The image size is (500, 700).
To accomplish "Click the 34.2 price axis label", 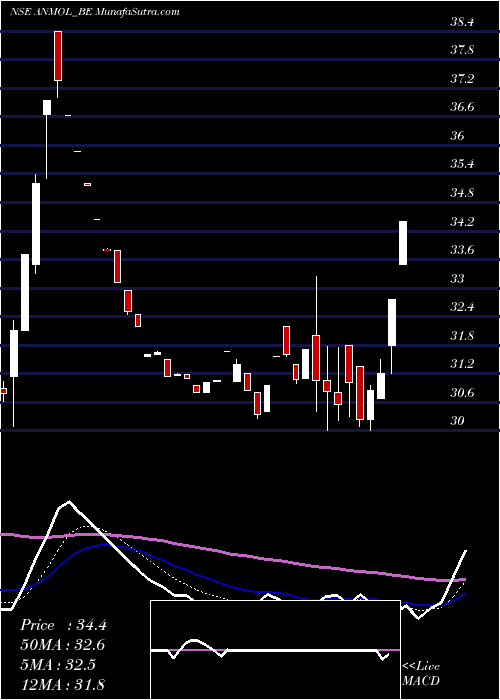I will (x=462, y=221).
